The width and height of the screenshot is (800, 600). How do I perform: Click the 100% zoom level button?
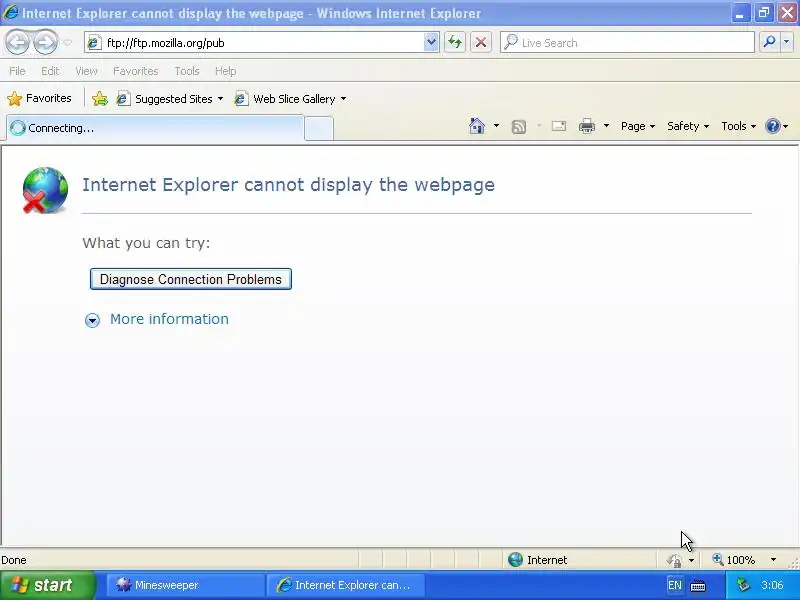[734, 560]
